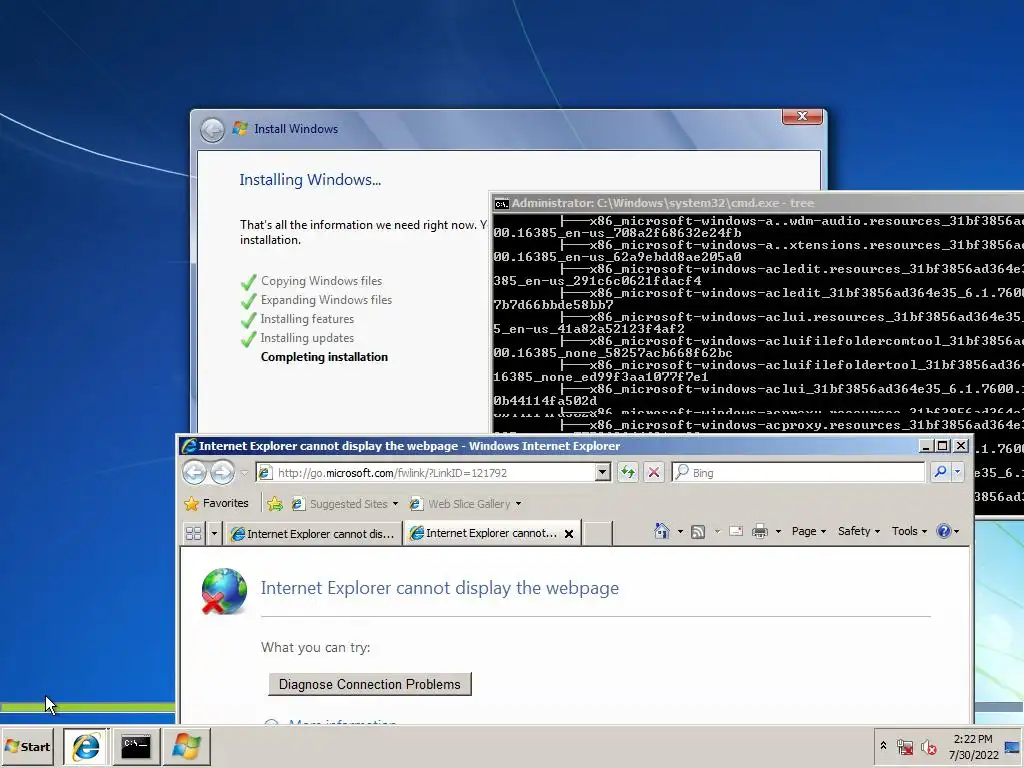Expand Web Slice Gallery dropdown
The height and width of the screenshot is (768, 1024).
coord(519,504)
